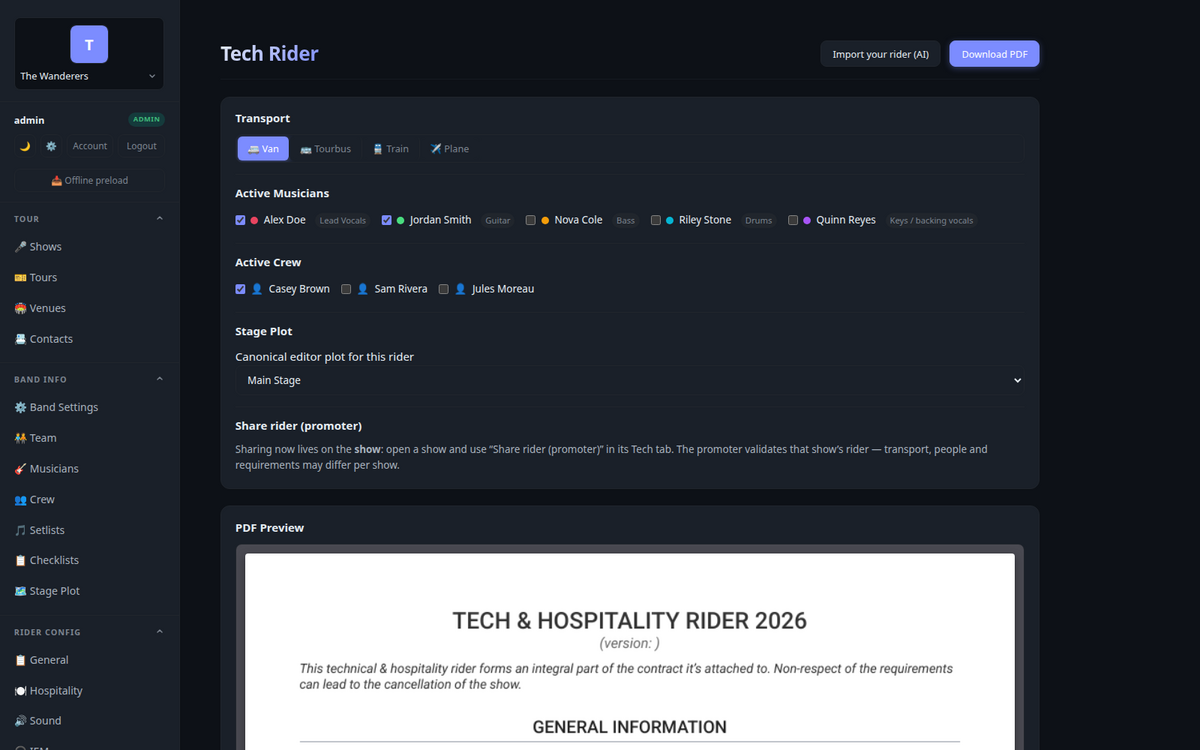Image resolution: width=1200 pixels, height=750 pixels.
Task: Click orange color dot for Nova Cole
Action: pos(545,220)
